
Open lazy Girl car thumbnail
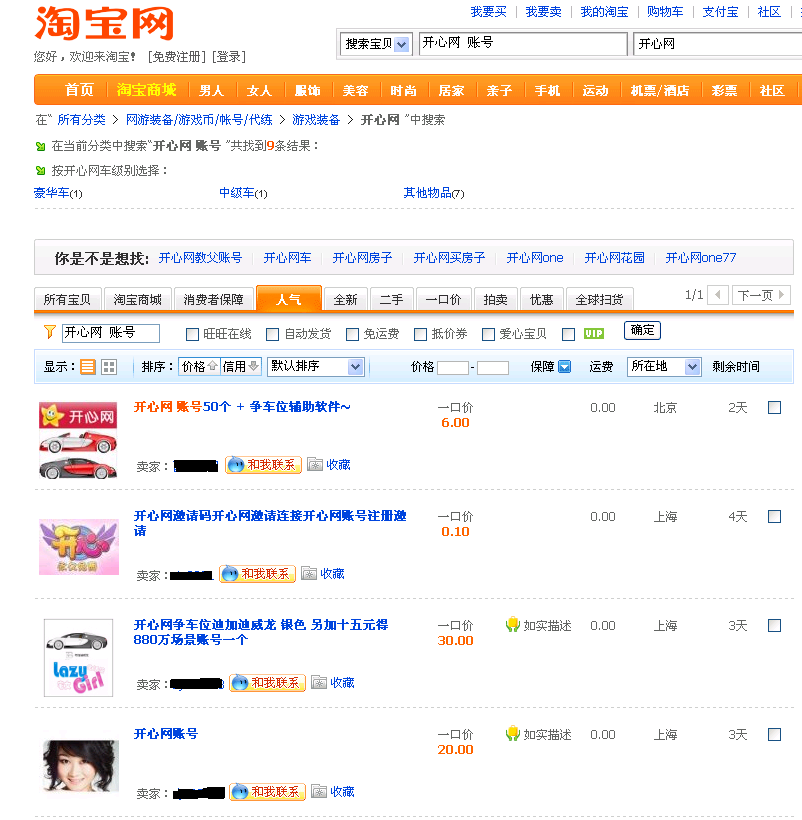pos(78,657)
